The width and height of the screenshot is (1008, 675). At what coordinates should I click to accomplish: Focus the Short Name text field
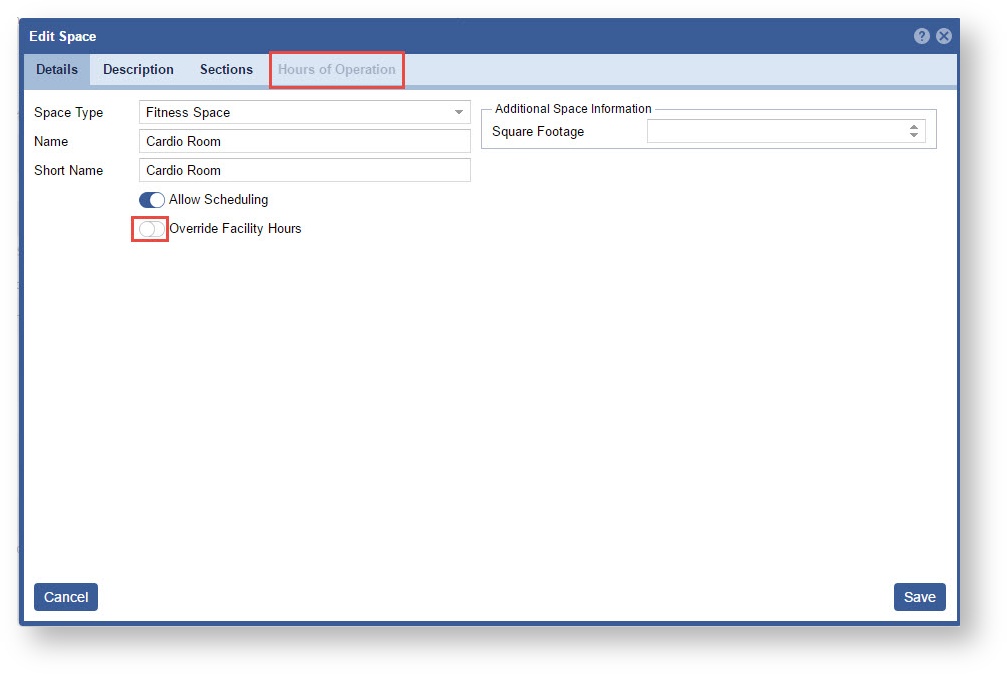pos(305,171)
